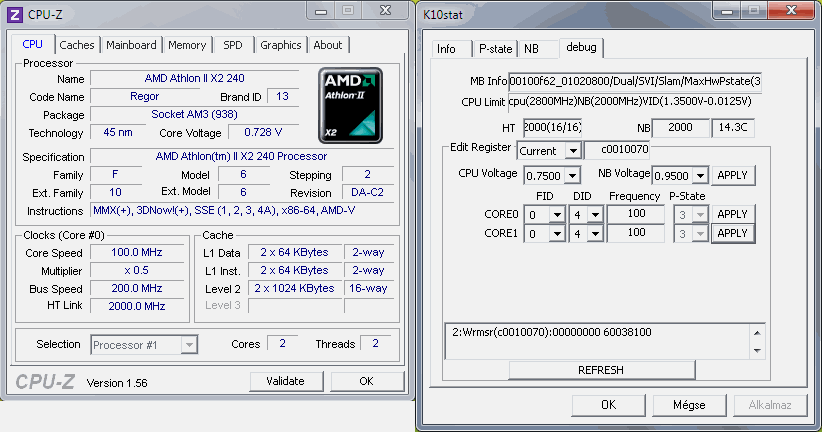Click the OK button in K10stat
Screen dimensions: 822x432
tap(609, 405)
